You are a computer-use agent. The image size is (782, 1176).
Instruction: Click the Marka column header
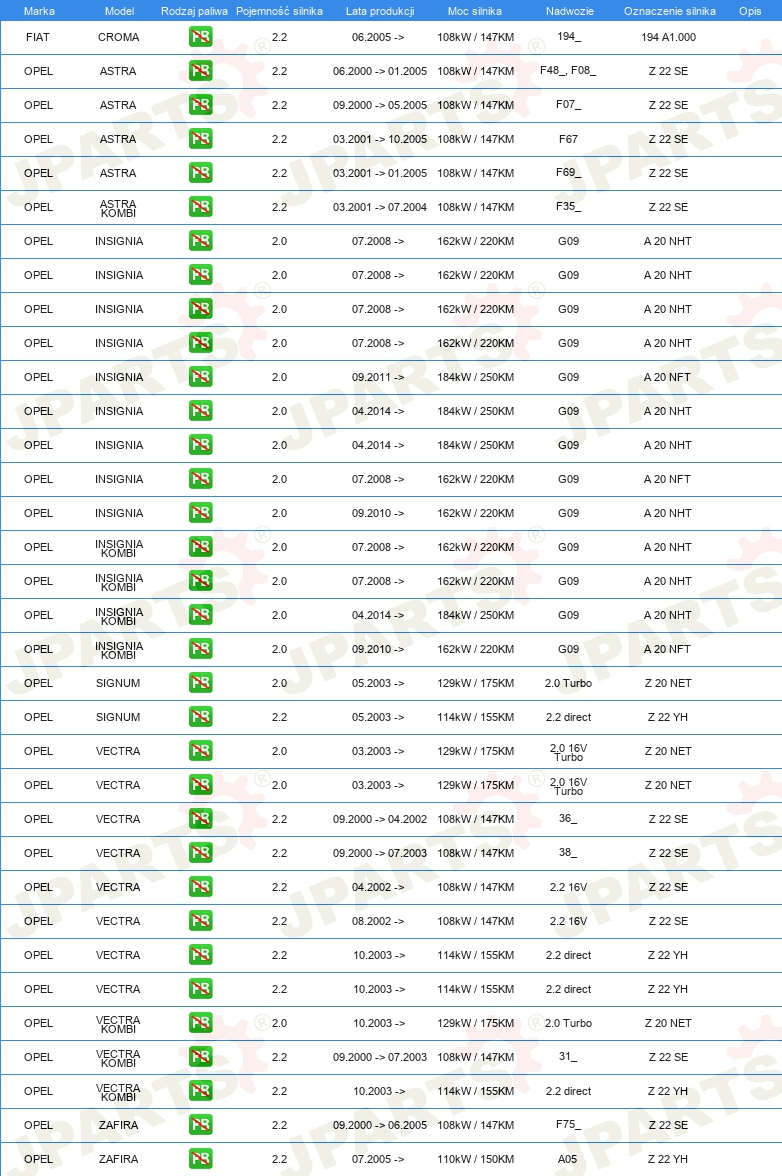[x=39, y=11]
